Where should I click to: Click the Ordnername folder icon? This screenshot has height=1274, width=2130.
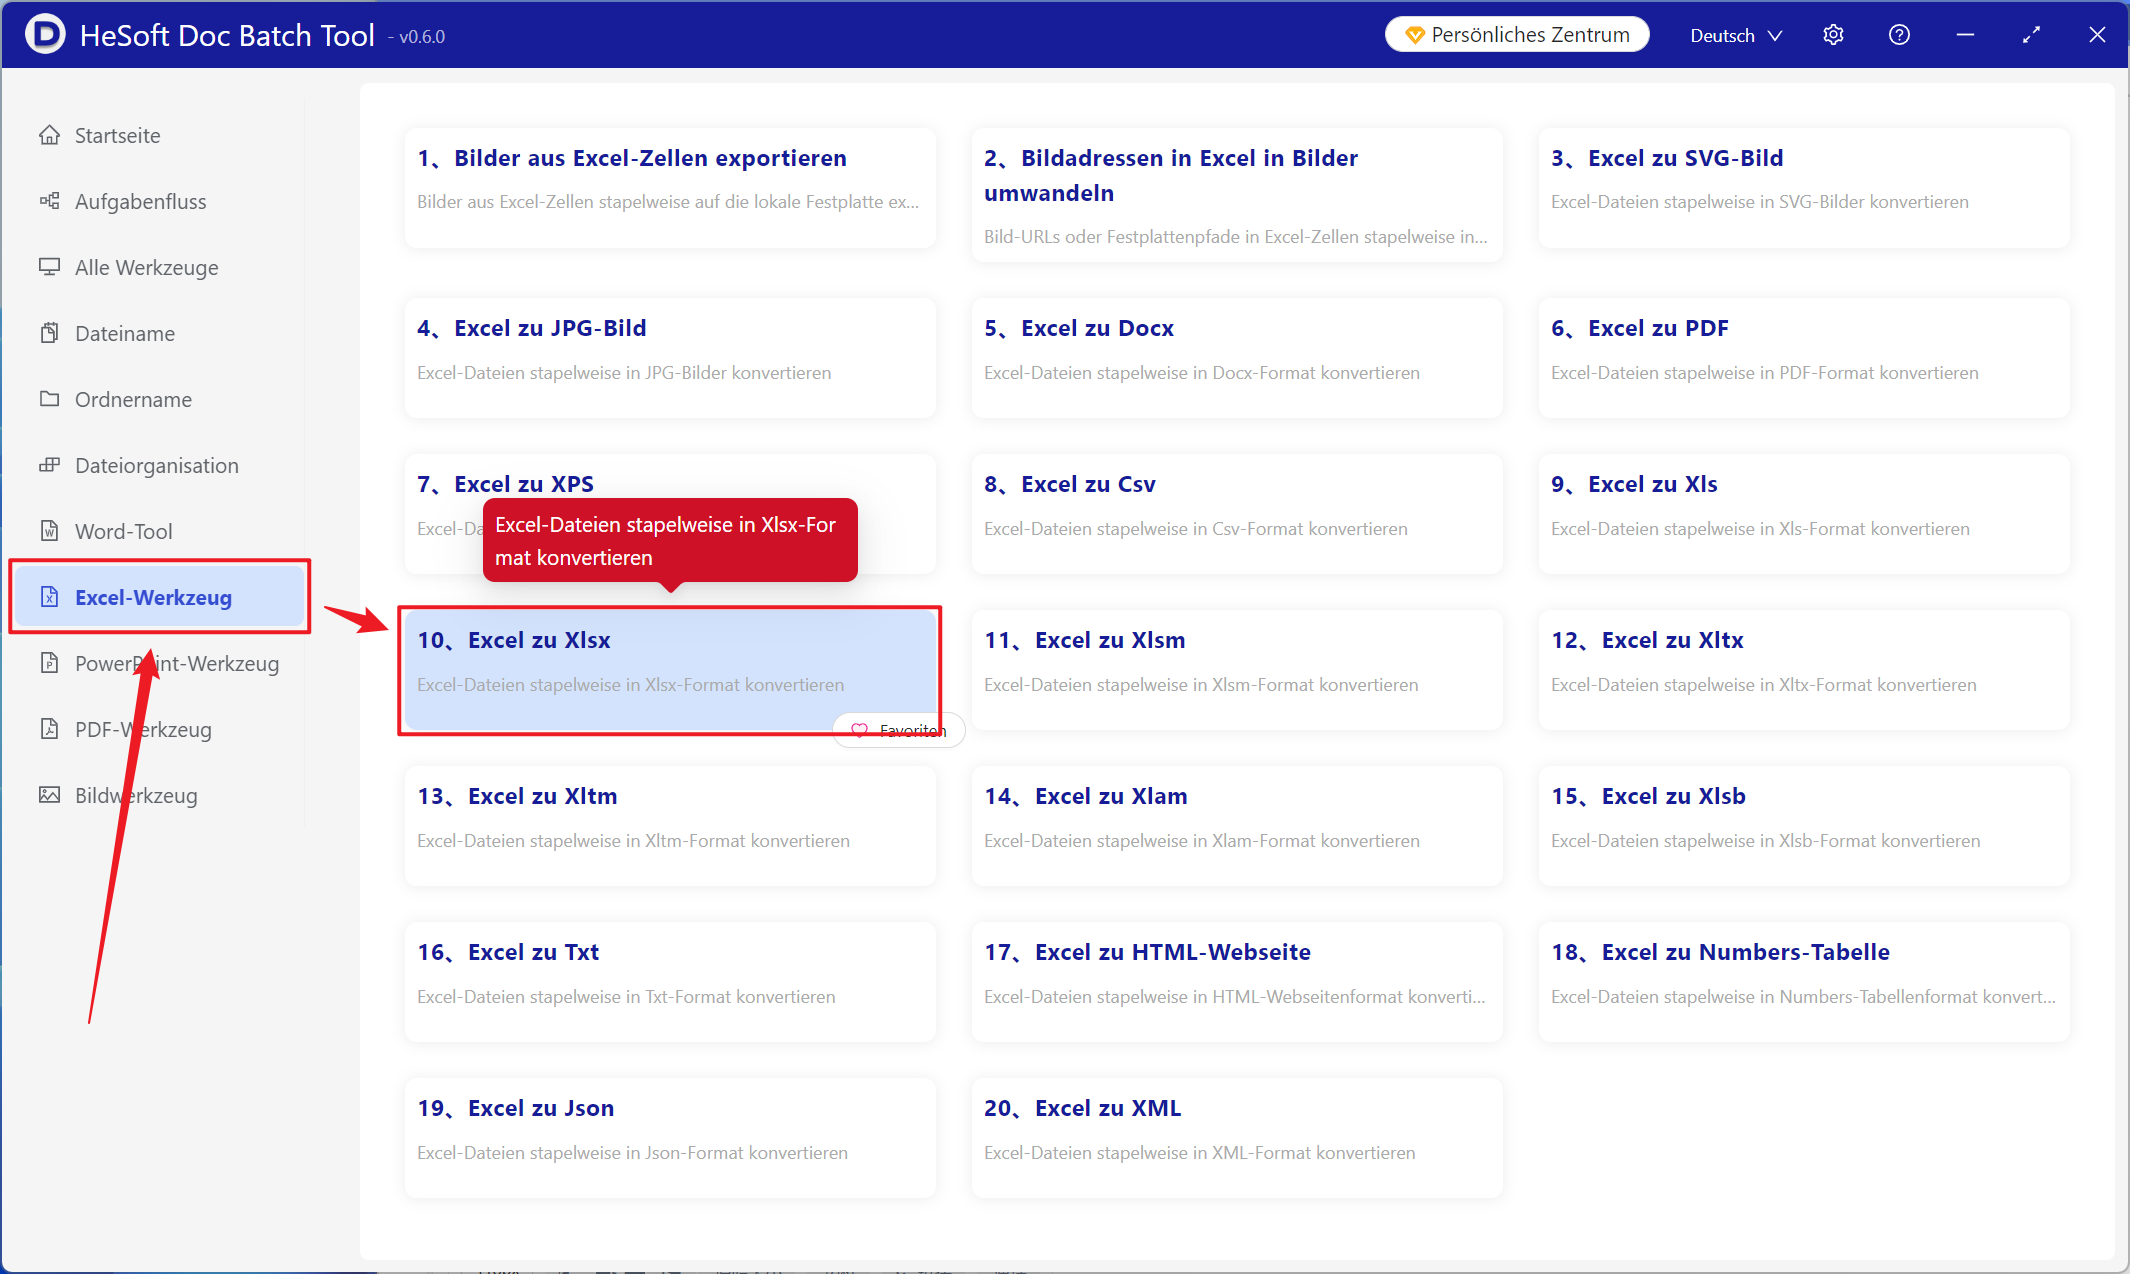click(49, 399)
